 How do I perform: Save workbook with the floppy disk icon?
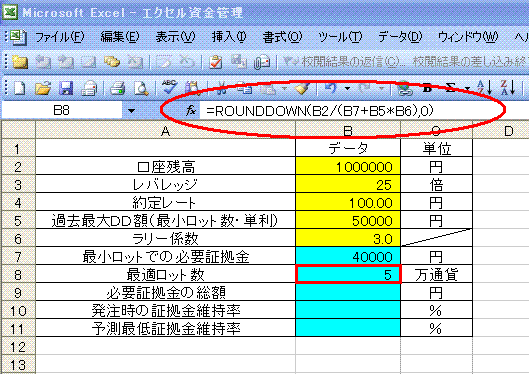(x=66, y=88)
